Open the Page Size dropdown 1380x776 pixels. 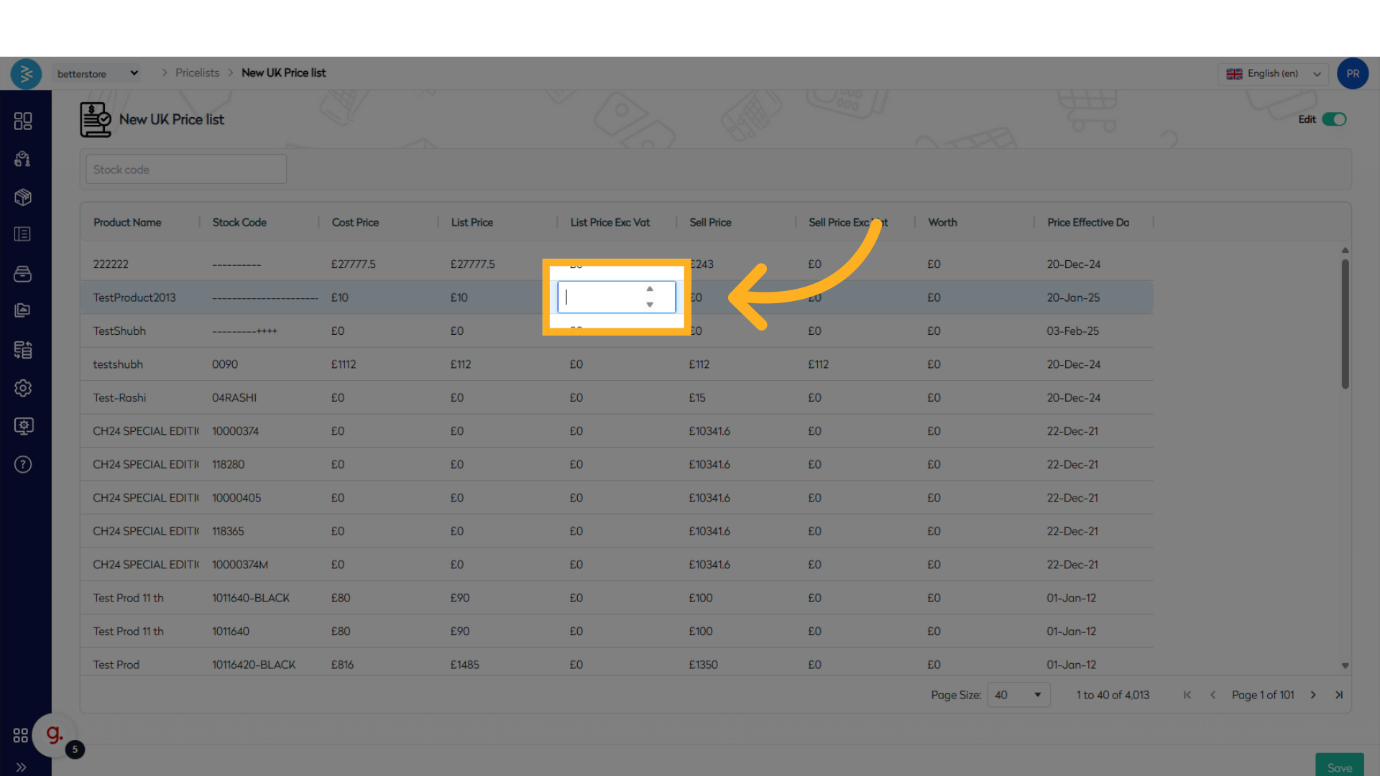tap(1018, 695)
